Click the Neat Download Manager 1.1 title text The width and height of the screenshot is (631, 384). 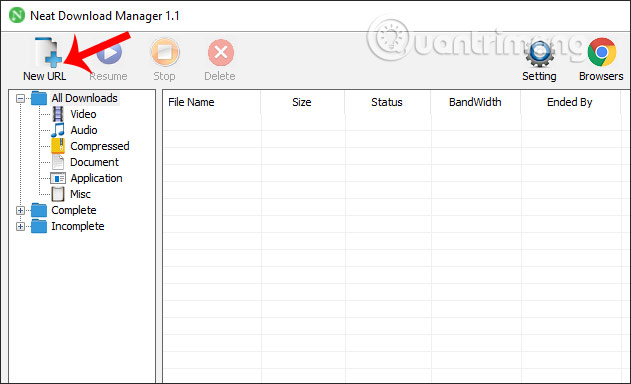[x=105, y=16]
